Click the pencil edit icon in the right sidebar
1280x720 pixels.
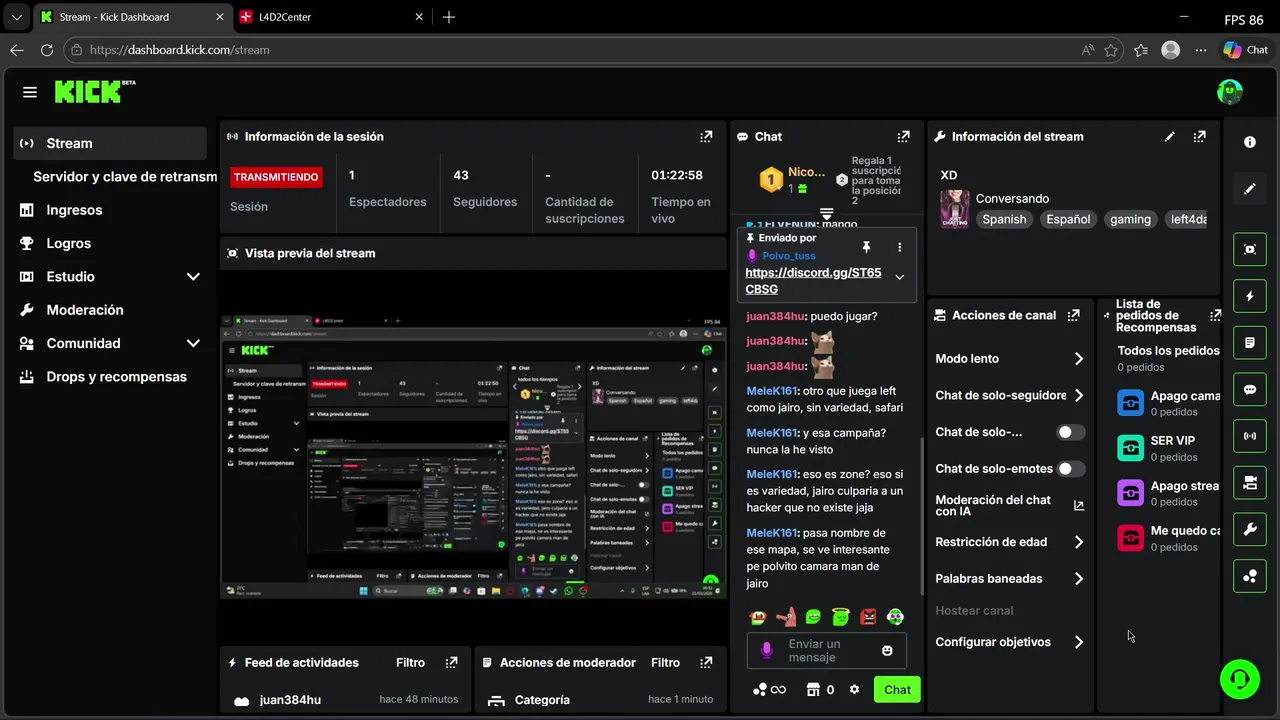(1250, 188)
